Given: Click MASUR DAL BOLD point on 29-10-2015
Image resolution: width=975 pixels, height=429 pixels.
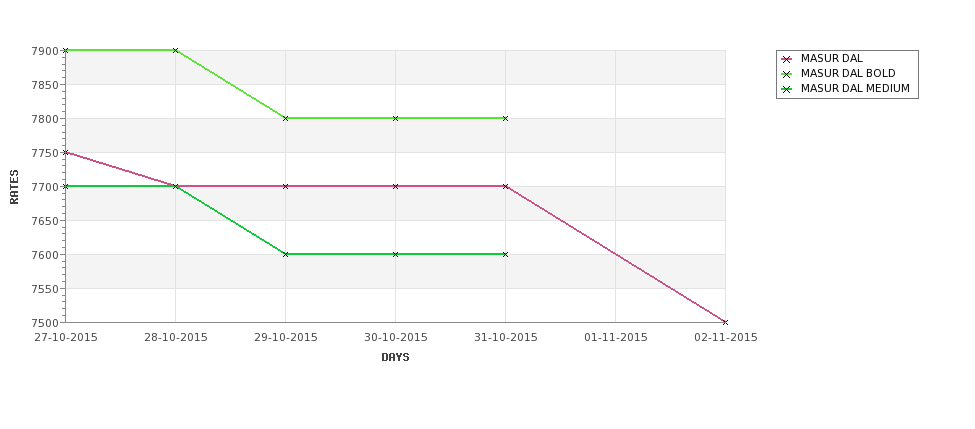Looking at the screenshot, I should pos(285,118).
